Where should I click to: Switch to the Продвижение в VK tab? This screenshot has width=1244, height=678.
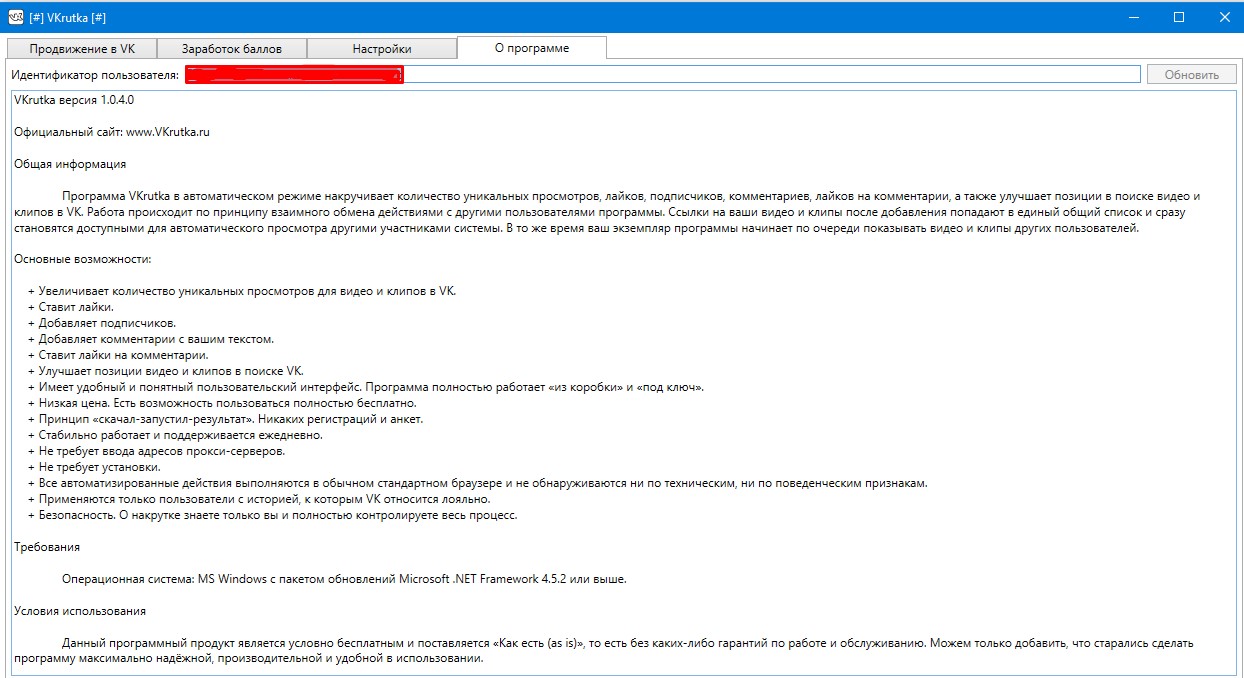pos(82,48)
